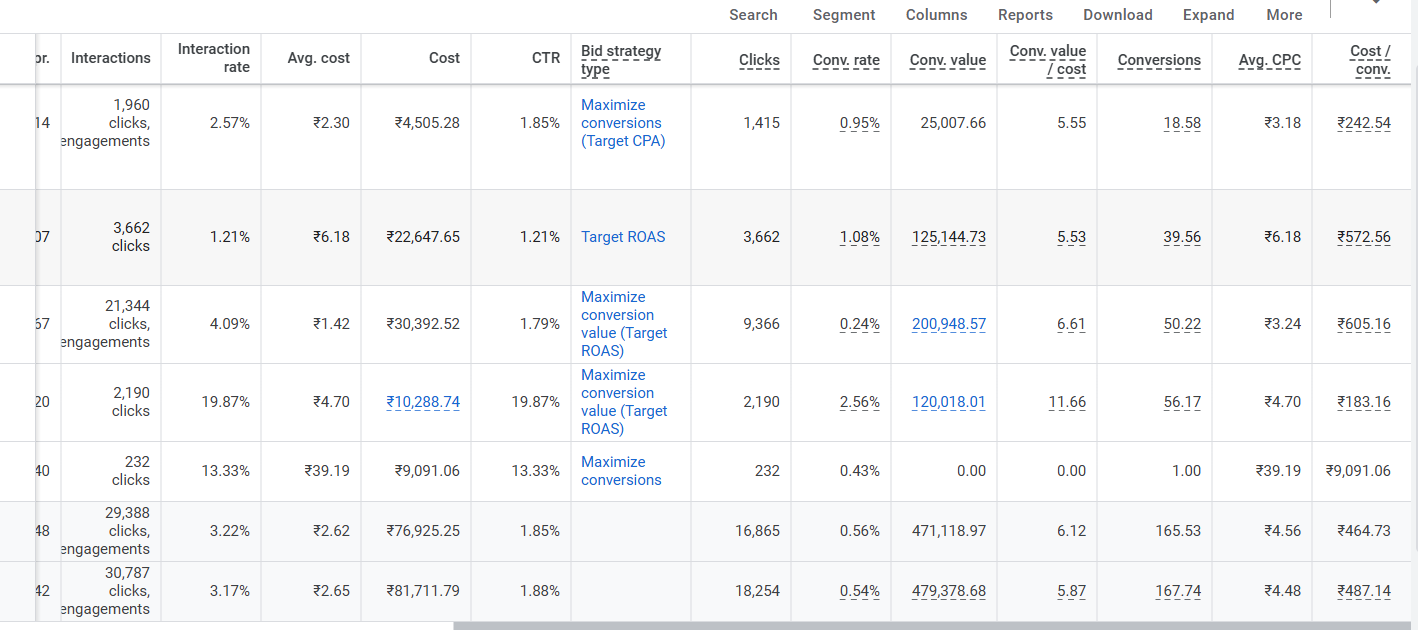
Task: Open Maximize conversions (Target CPA) link
Action: (622, 123)
